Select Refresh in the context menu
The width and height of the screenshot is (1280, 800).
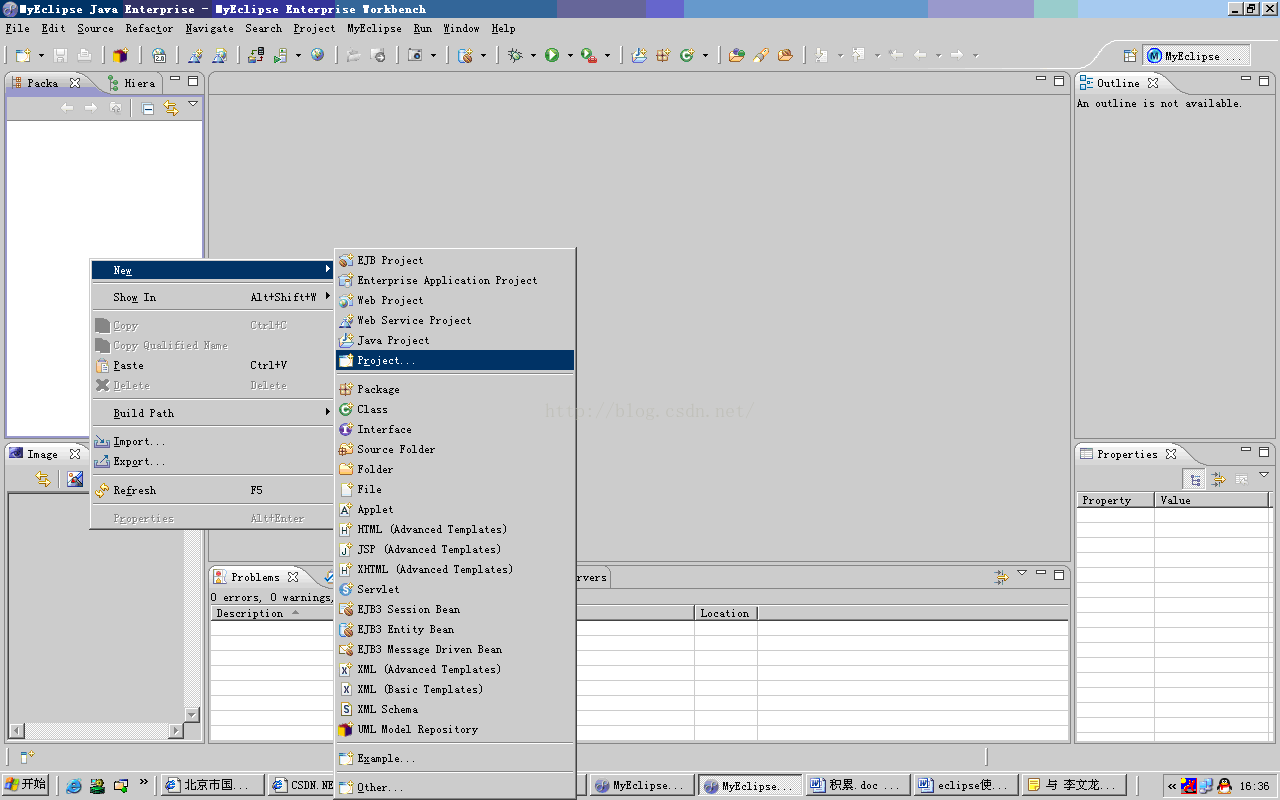point(212,490)
